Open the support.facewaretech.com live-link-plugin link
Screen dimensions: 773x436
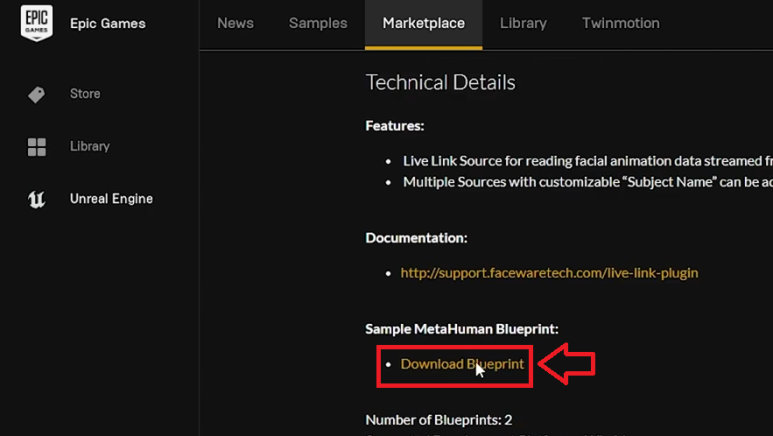coord(549,273)
